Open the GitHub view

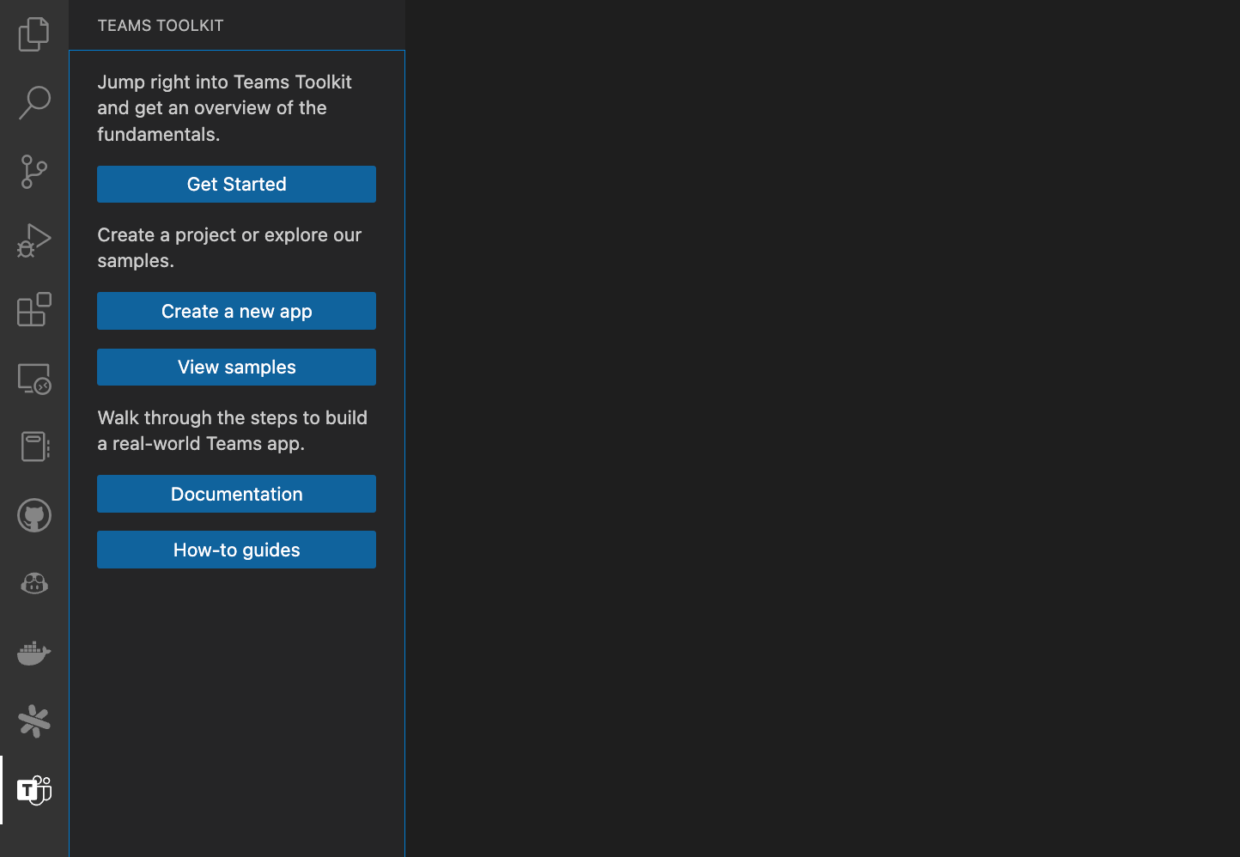34,516
